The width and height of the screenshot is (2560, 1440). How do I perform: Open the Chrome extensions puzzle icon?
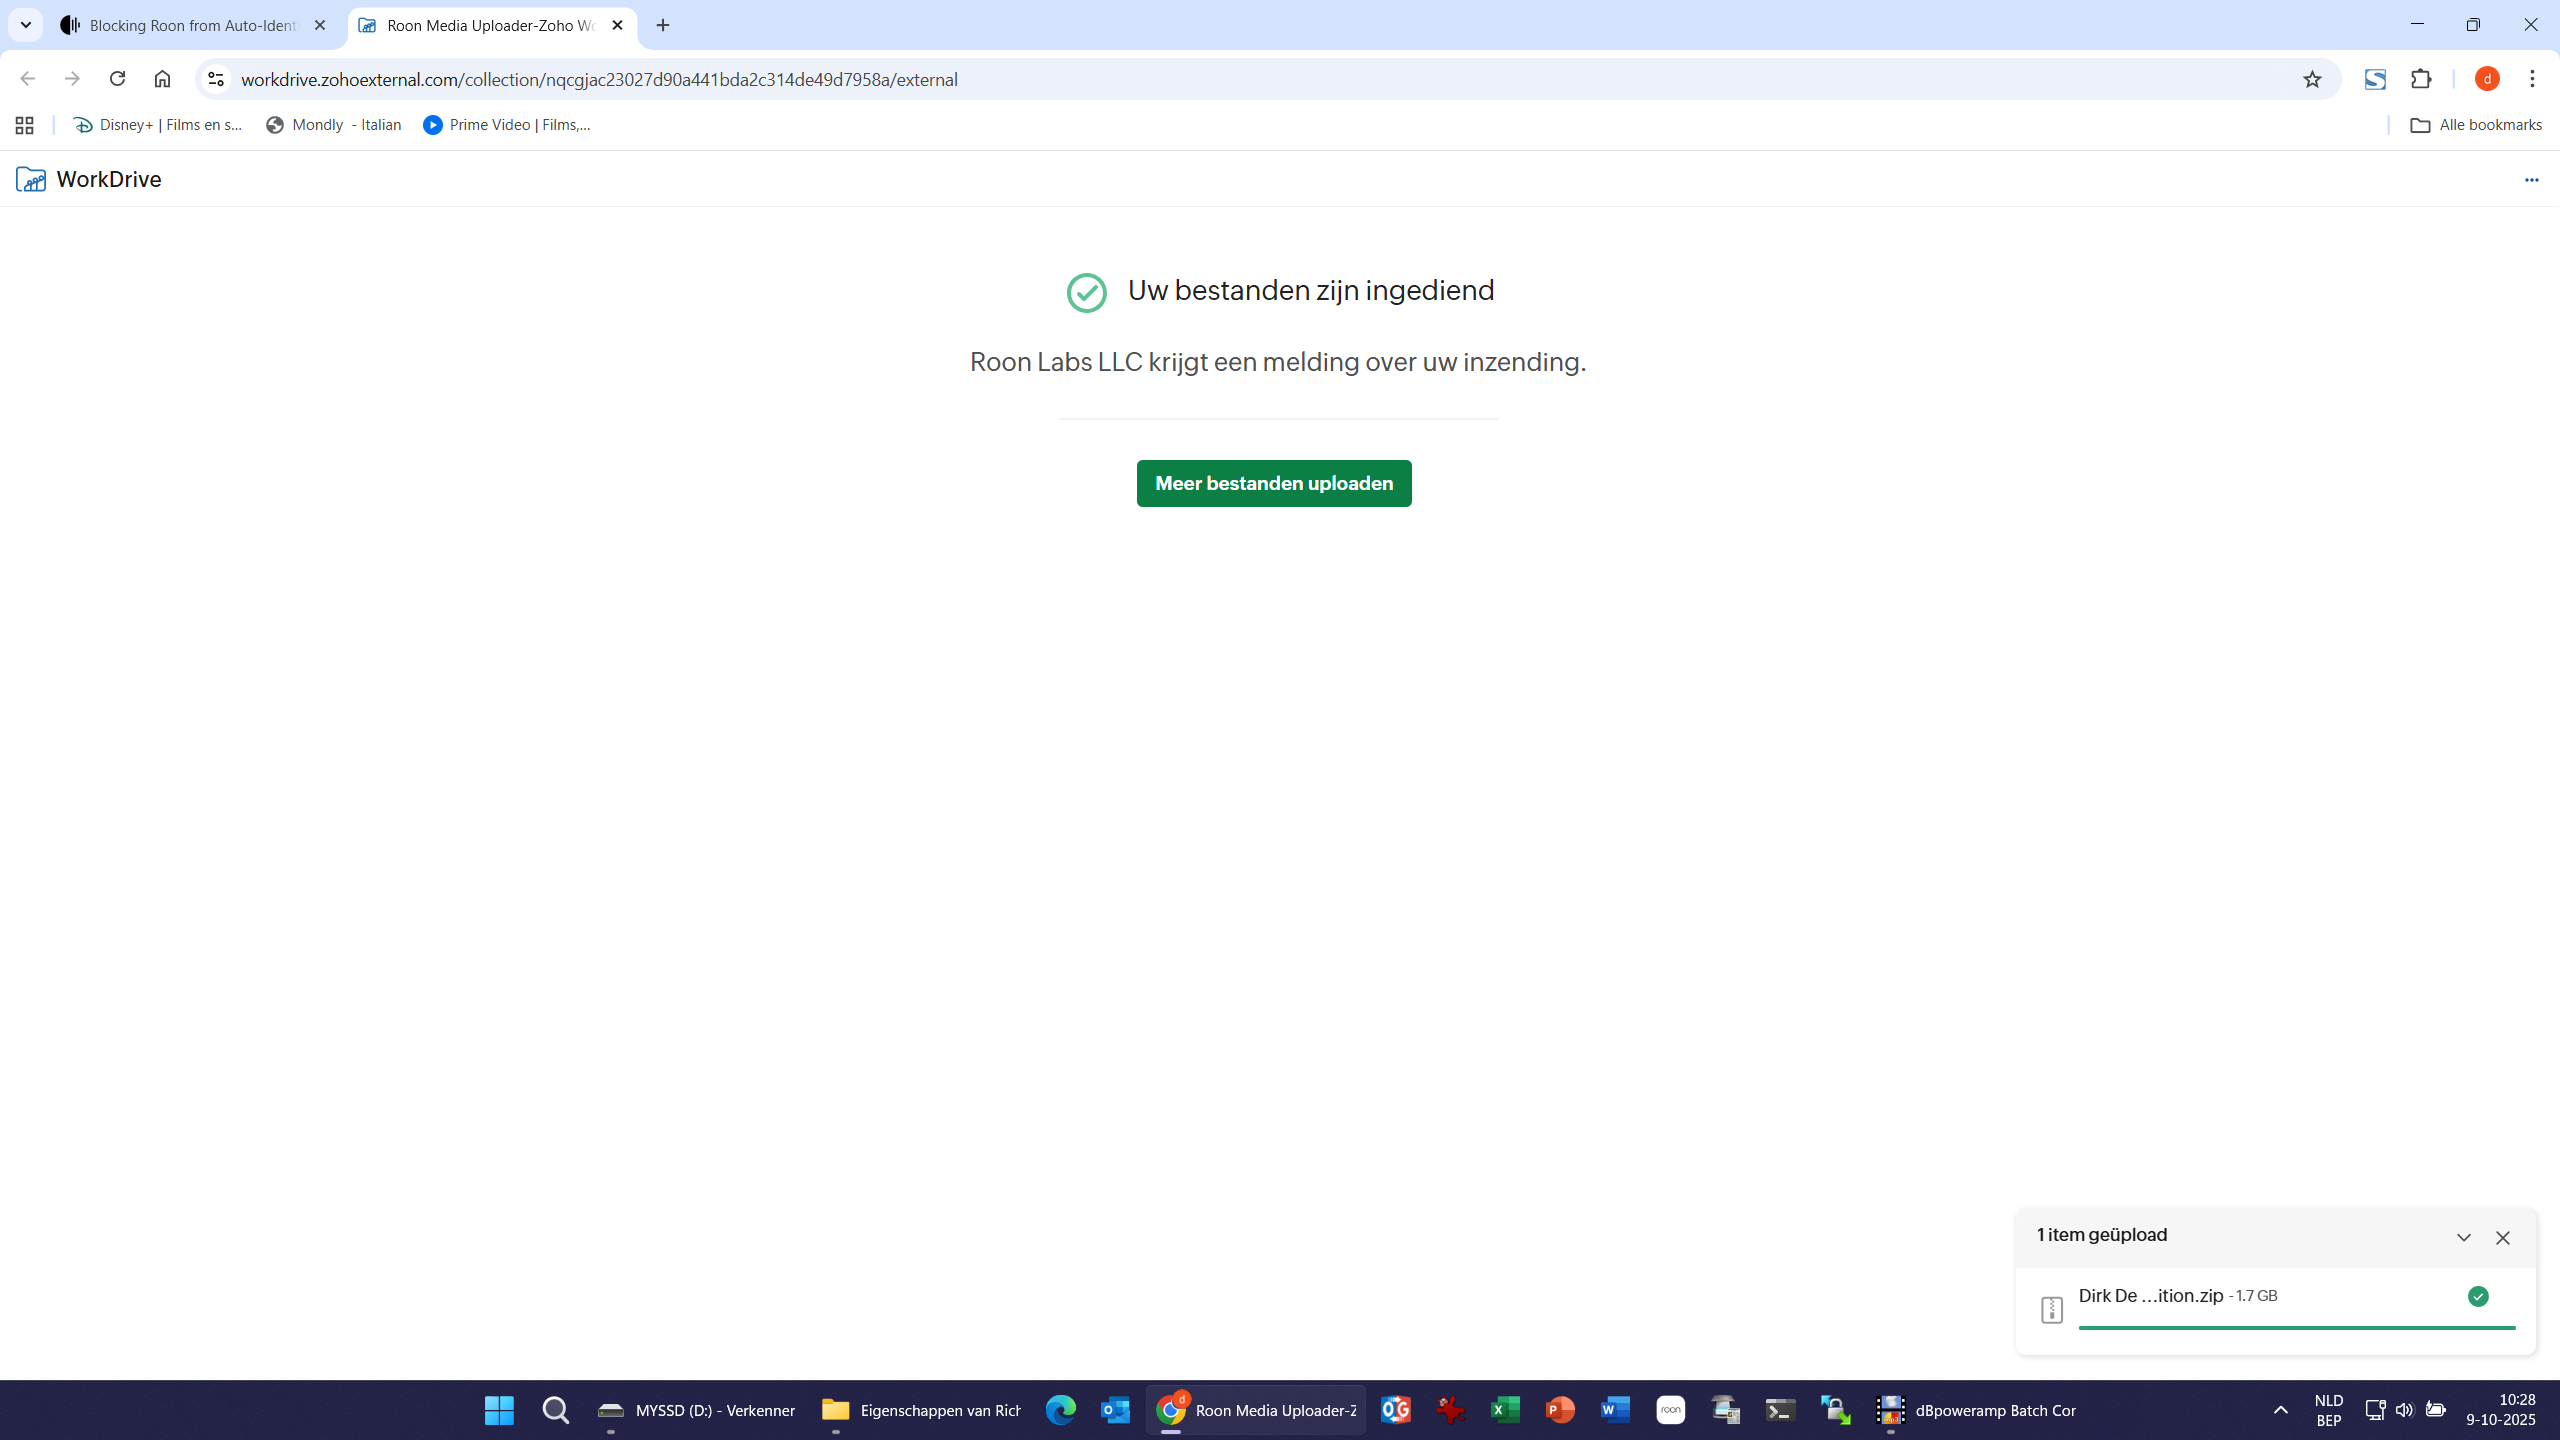click(2421, 79)
